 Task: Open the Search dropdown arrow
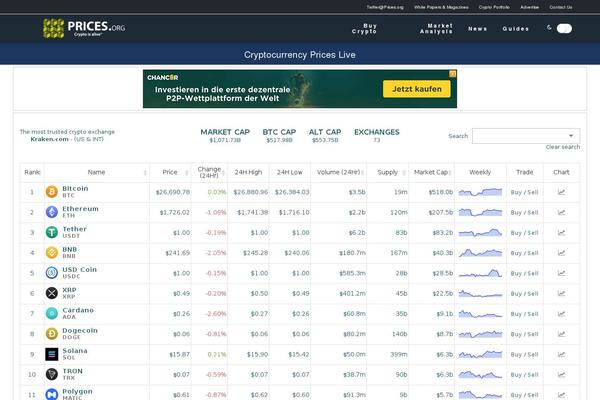(571, 136)
